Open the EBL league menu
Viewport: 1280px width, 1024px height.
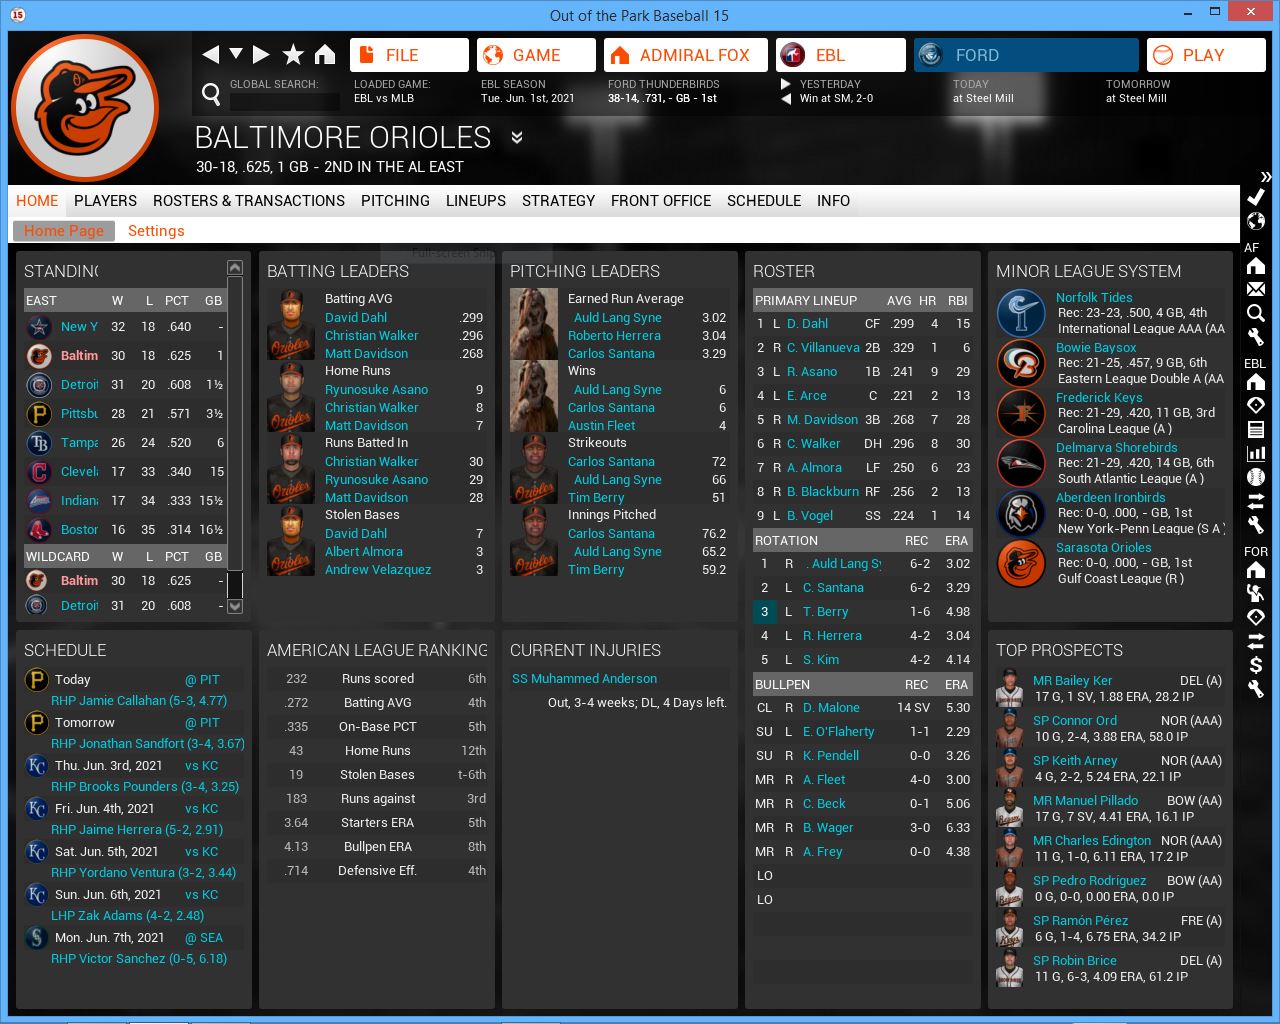click(841, 55)
